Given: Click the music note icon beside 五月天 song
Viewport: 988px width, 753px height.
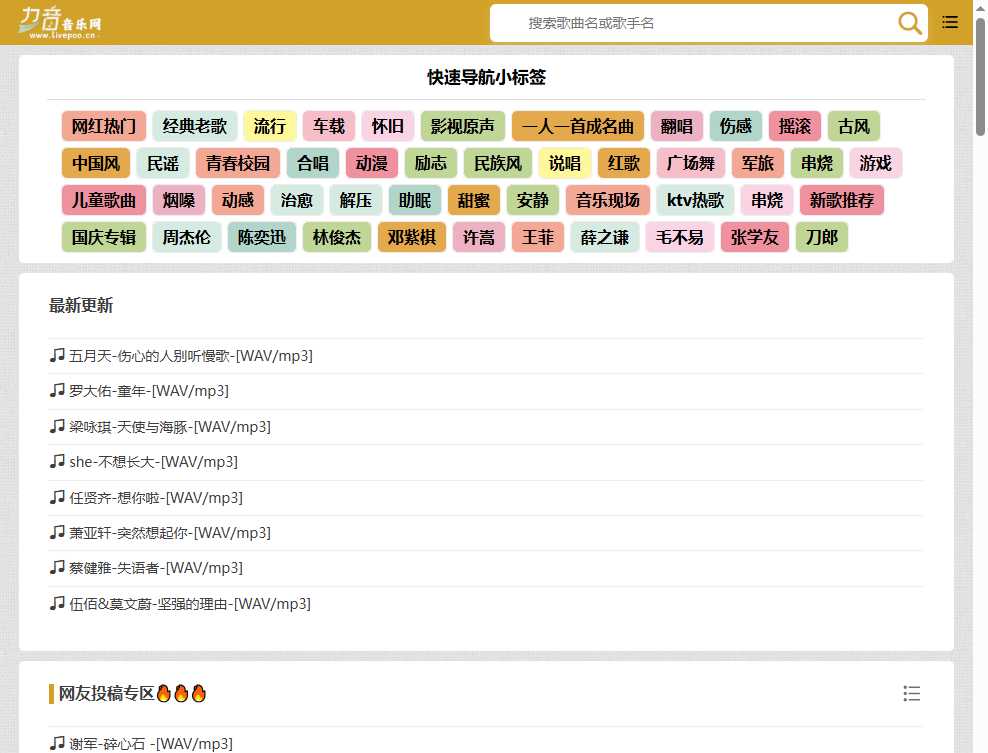Looking at the screenshot, I should 57,354.
